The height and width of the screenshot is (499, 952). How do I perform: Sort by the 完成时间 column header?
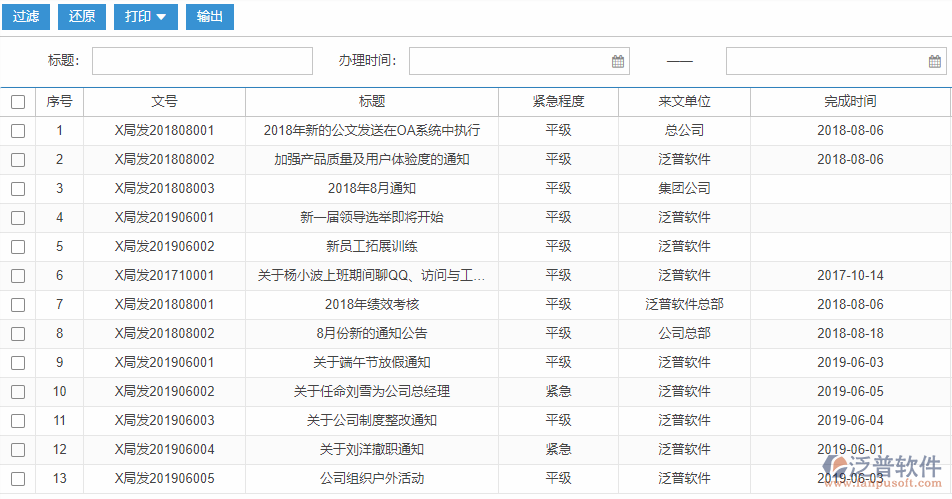(x=850, y=101)
